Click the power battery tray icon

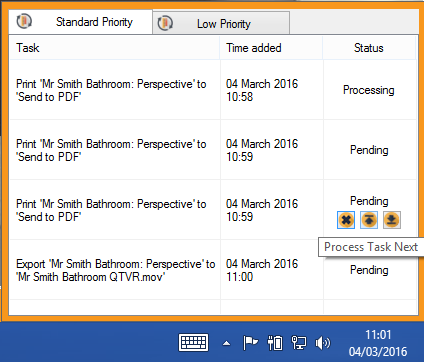click(275, 343)
